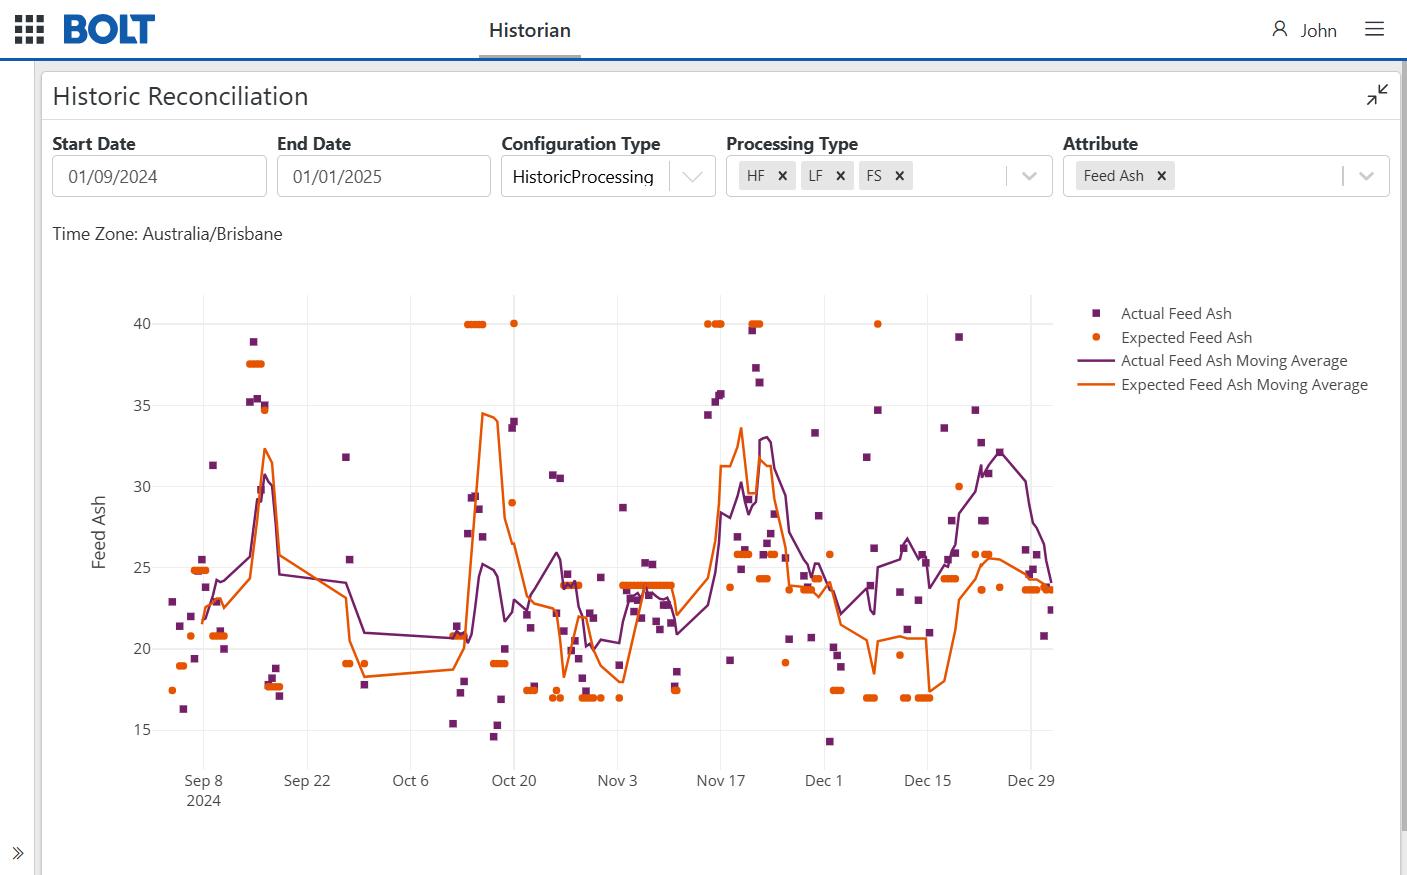Click the Nov 17 x-axis label
The image size is (1407, 875).
point(721,781)
